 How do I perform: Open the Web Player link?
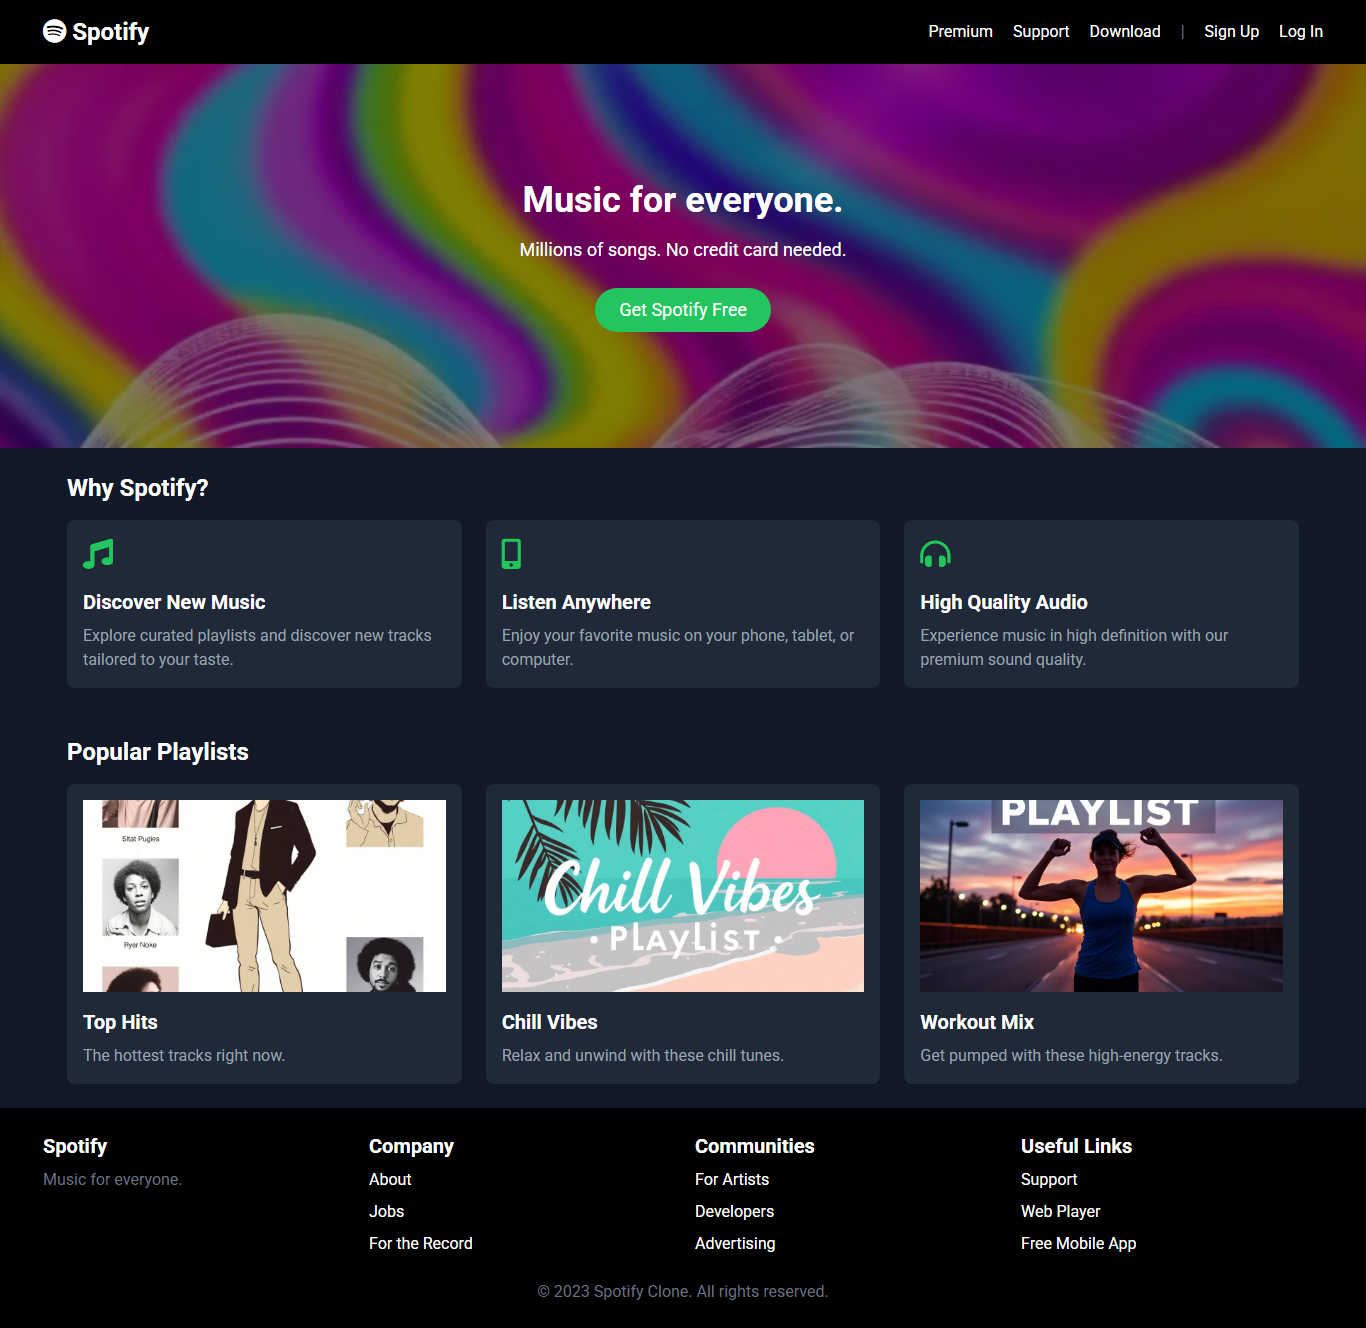coord(1060,1212)
